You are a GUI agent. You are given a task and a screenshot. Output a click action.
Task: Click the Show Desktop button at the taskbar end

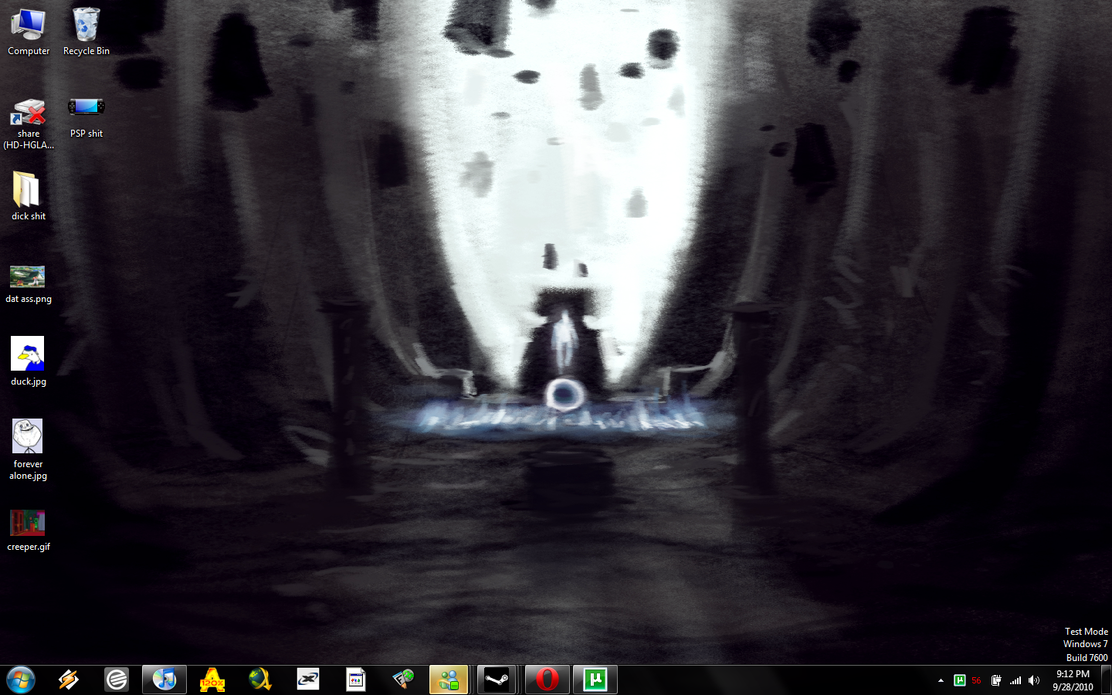[x=1106, y=680]
